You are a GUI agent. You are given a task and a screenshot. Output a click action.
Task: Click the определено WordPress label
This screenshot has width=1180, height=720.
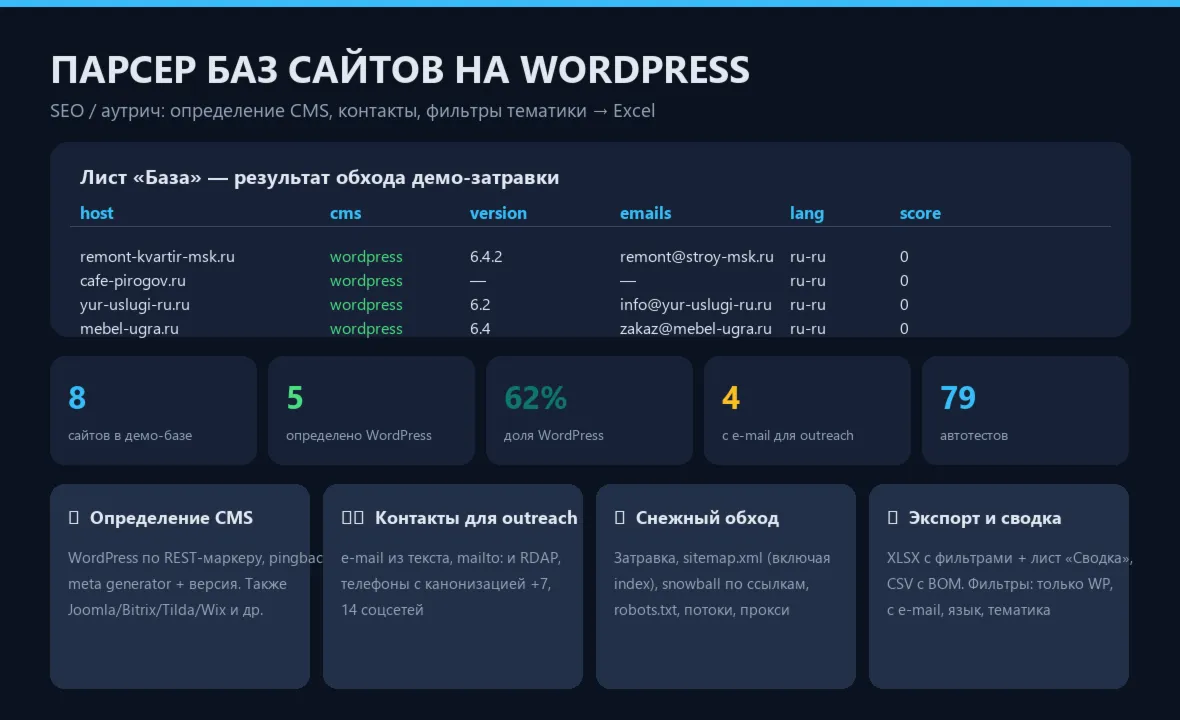coord(358,436)
